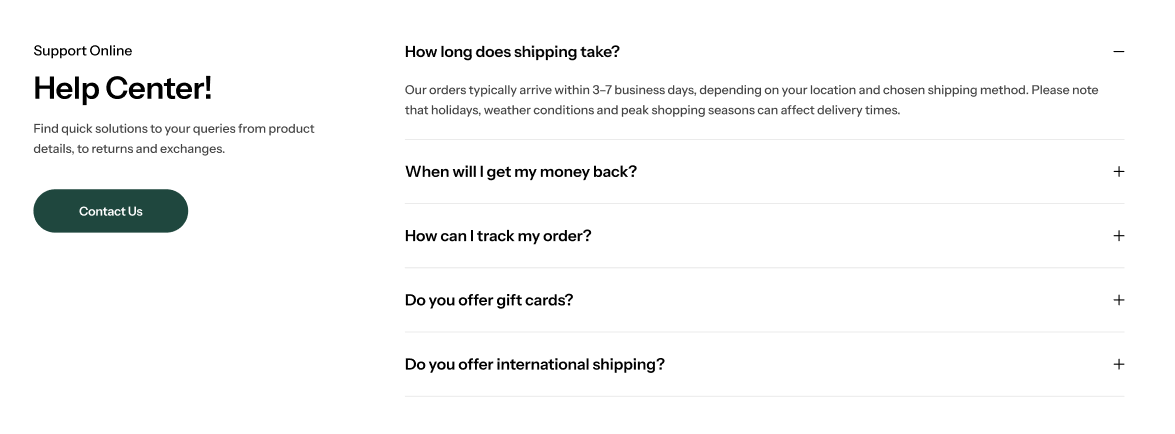
Task: Click the 'How long does shipping take?' heading
Action: click(x=512, y=51)
